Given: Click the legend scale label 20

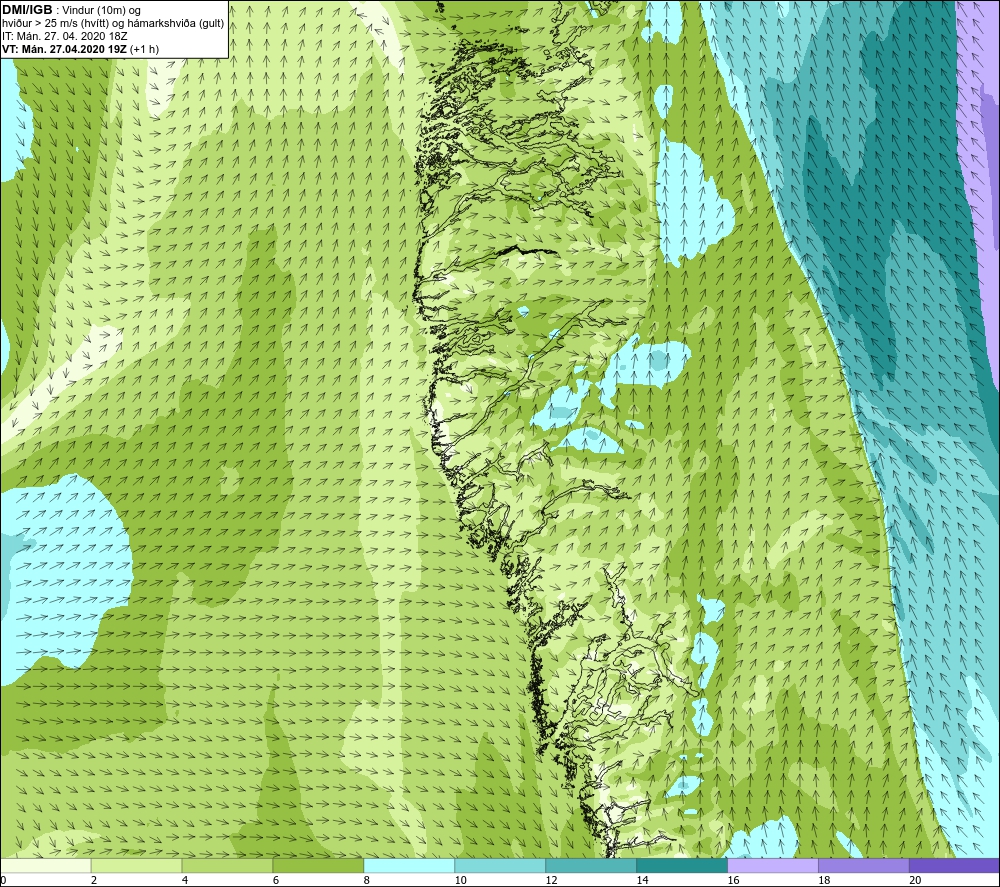Looking at the screenshot, I should click(x=915, y=881).
